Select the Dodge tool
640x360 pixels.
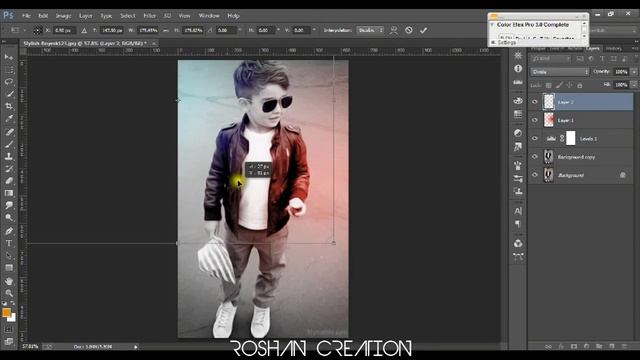(9, 218)
